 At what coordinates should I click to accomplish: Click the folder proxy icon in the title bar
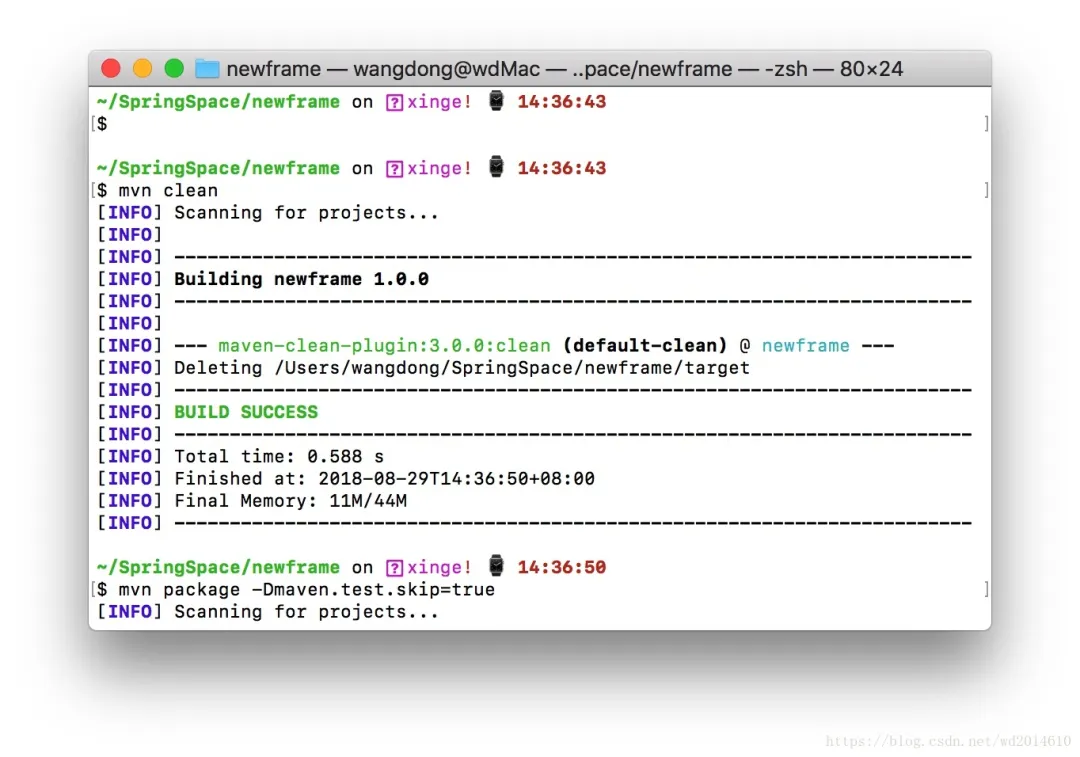[x=206, y=68]
